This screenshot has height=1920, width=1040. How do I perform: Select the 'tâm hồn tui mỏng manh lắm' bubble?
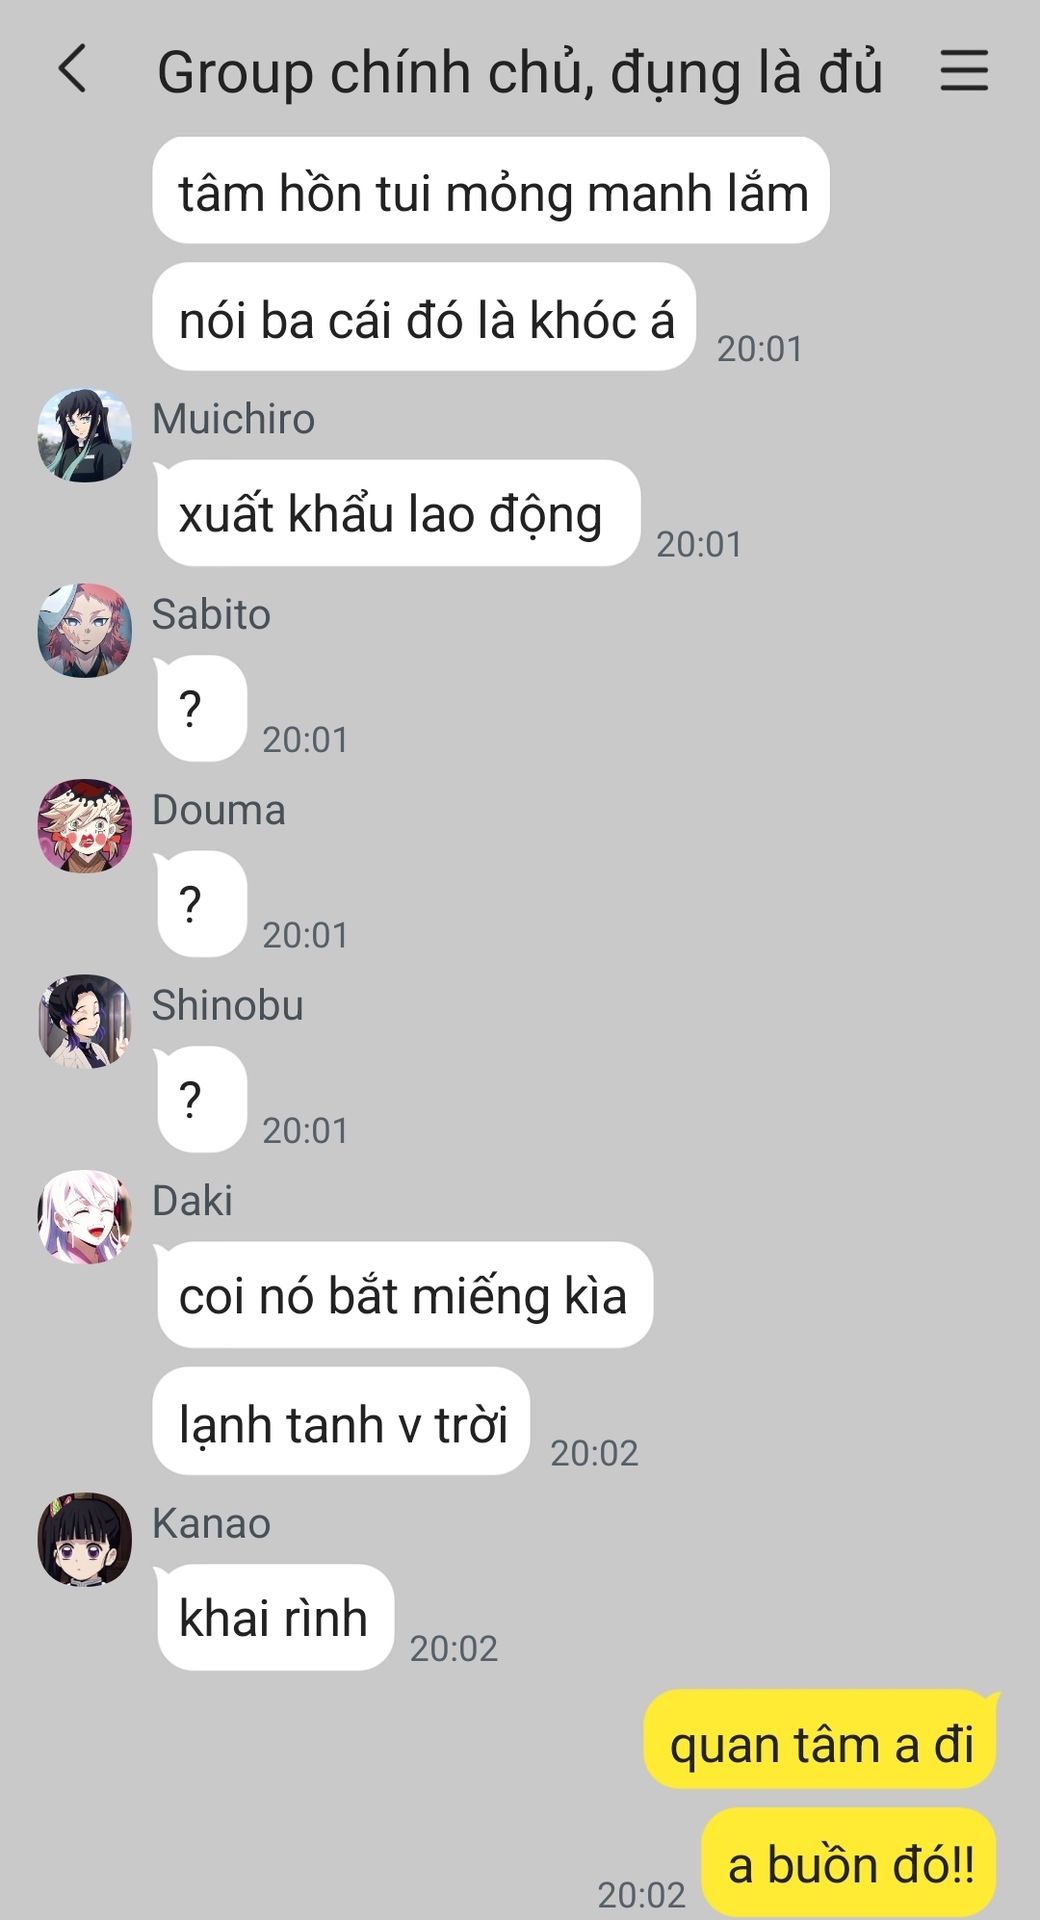[491, 190]
